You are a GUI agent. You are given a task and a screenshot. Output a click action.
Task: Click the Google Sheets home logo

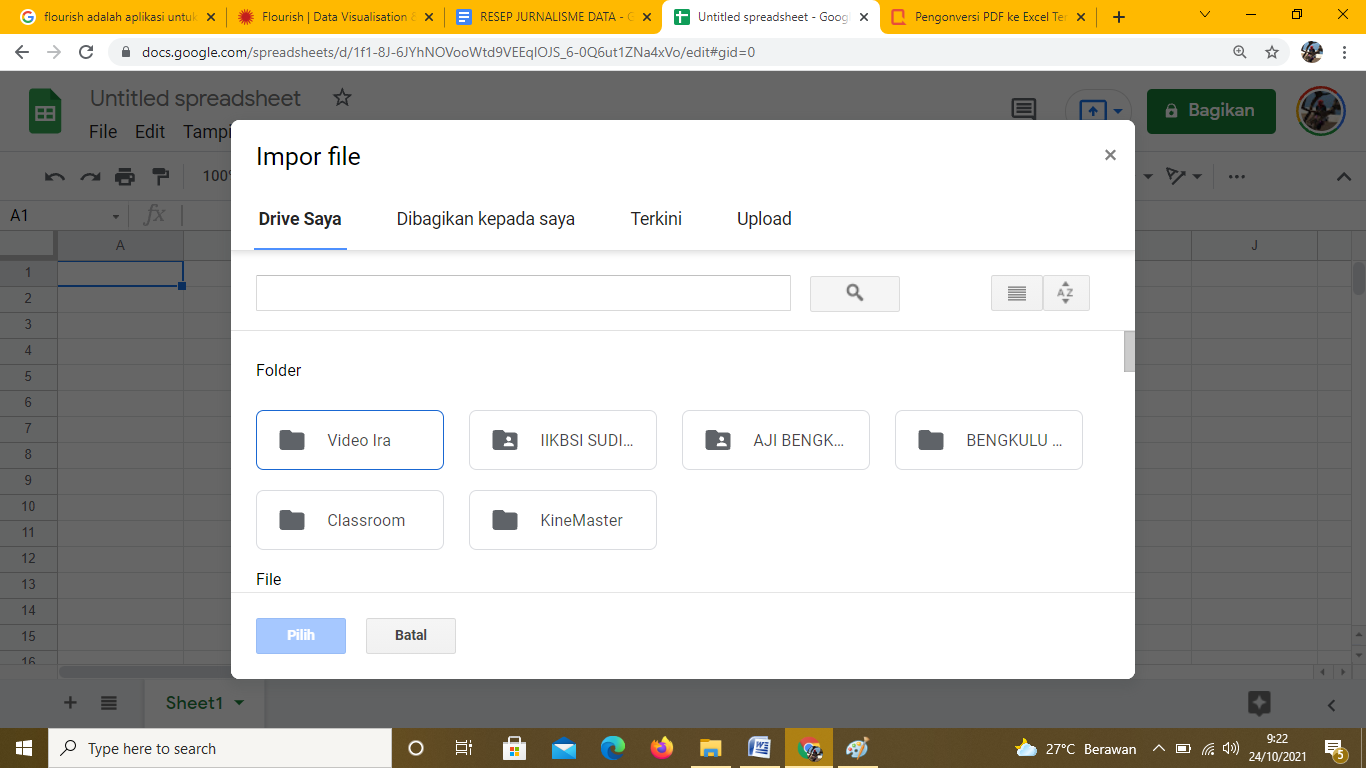(45, 111)
